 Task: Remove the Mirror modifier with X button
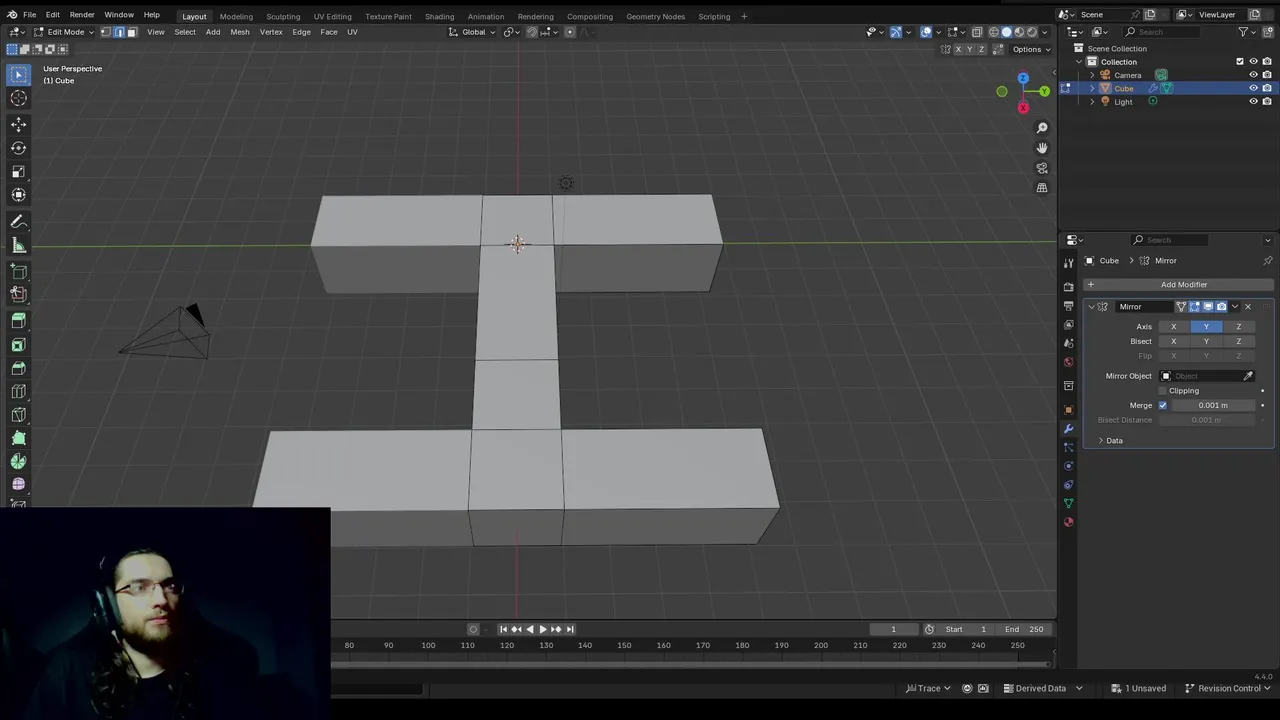[1248, 307]
